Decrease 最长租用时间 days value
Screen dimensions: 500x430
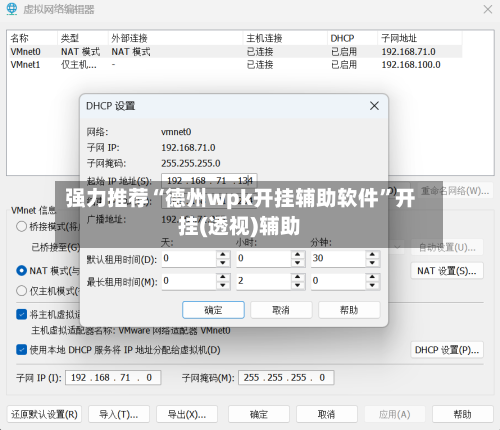(x=223, y=285)
